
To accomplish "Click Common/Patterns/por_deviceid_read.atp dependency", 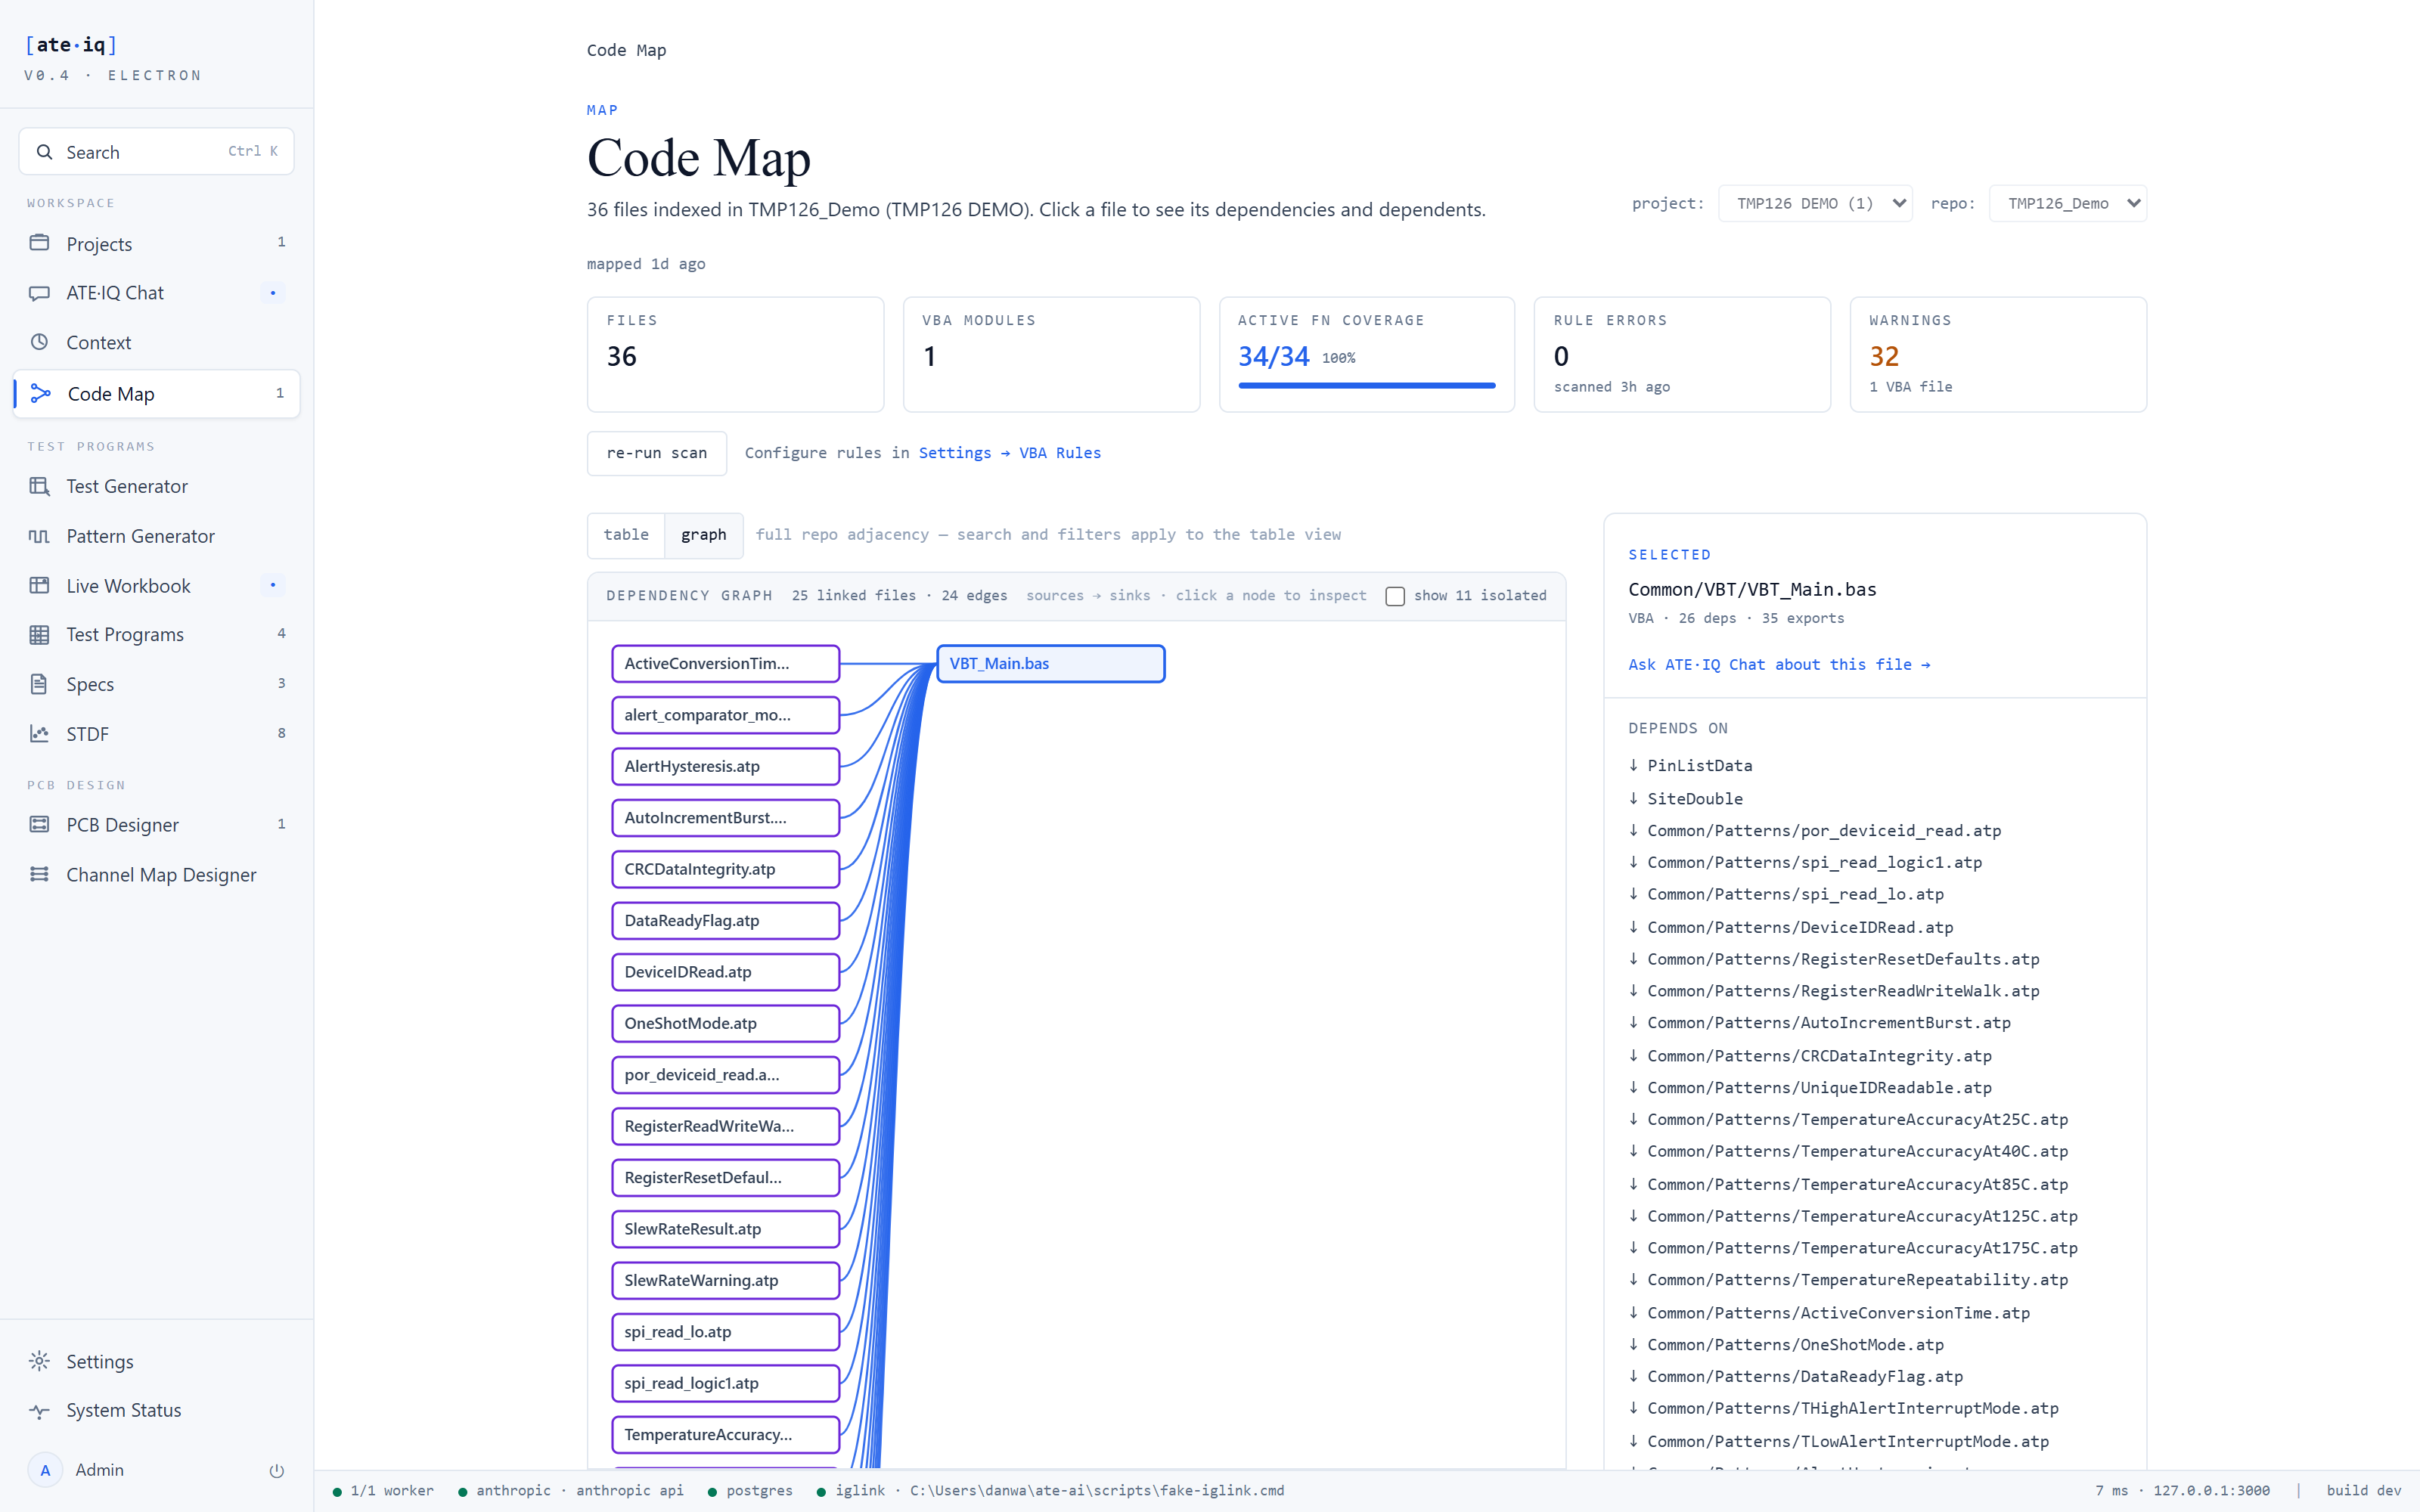I will point(1824,831).
